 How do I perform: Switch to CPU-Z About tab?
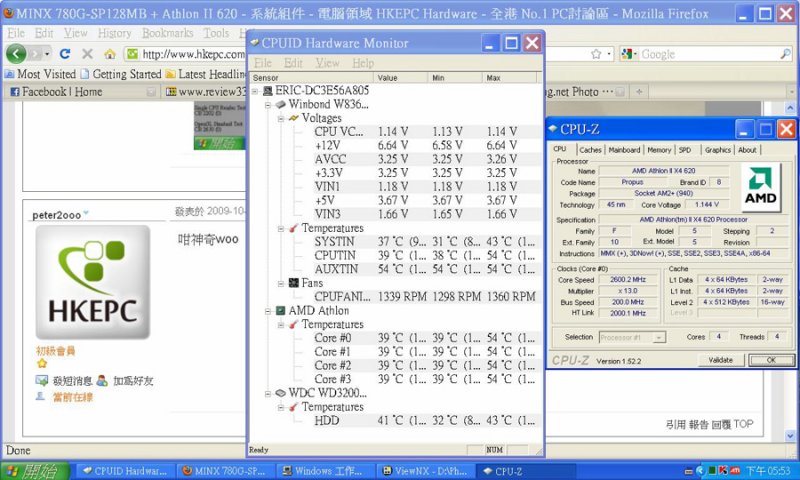(747, 150)
